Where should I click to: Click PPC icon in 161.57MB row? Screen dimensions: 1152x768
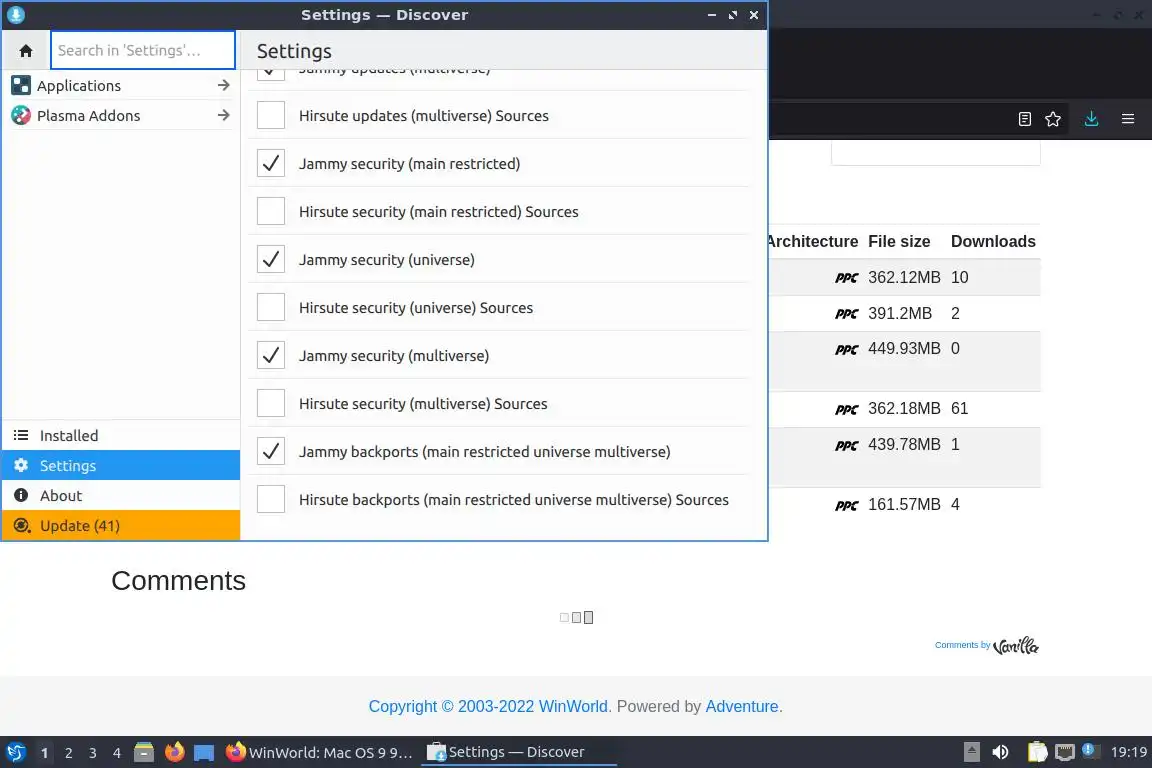click(x=846, y=506)
